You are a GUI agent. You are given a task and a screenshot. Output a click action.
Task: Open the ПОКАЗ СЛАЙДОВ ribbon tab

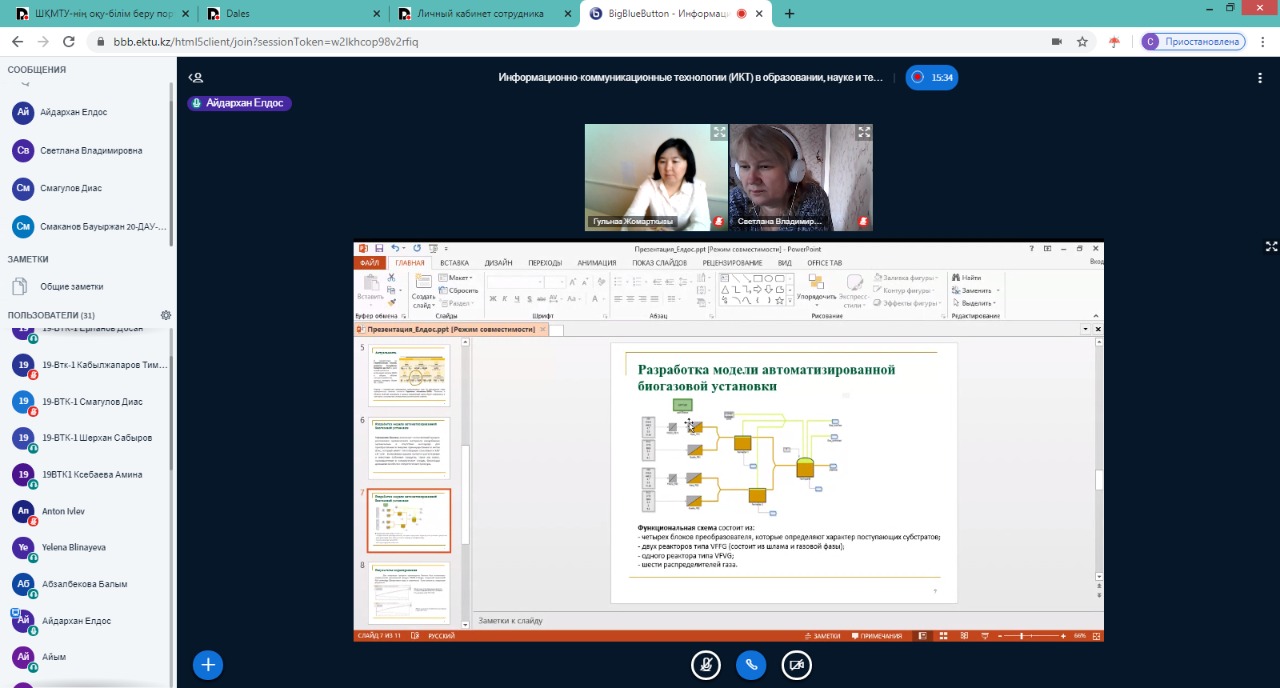(659, 263)
